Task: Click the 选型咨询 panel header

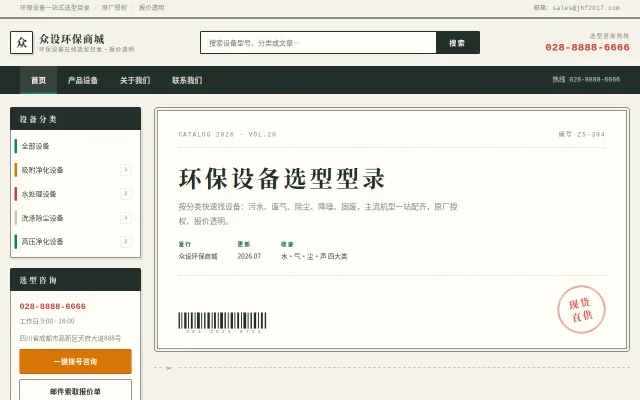Action: click(x=76, y=280)
